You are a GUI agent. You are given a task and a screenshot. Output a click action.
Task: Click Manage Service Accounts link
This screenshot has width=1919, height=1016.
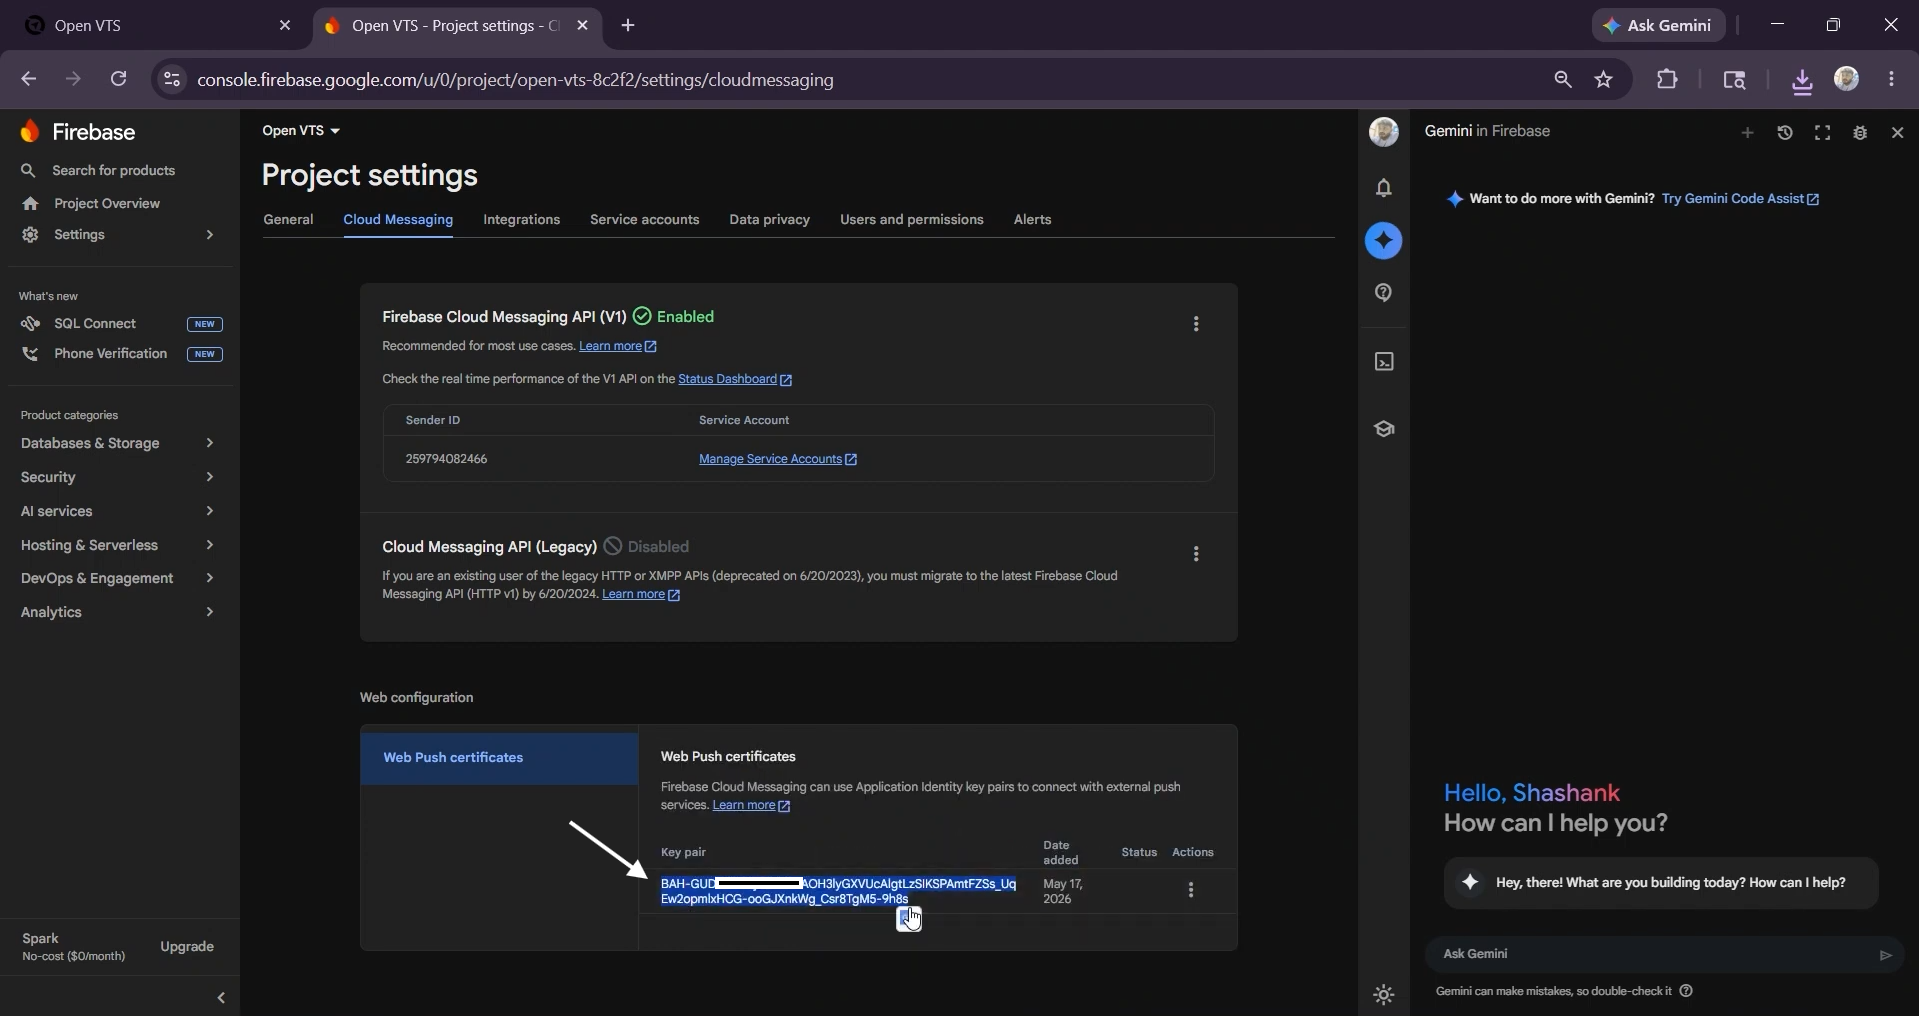point(778,459)
